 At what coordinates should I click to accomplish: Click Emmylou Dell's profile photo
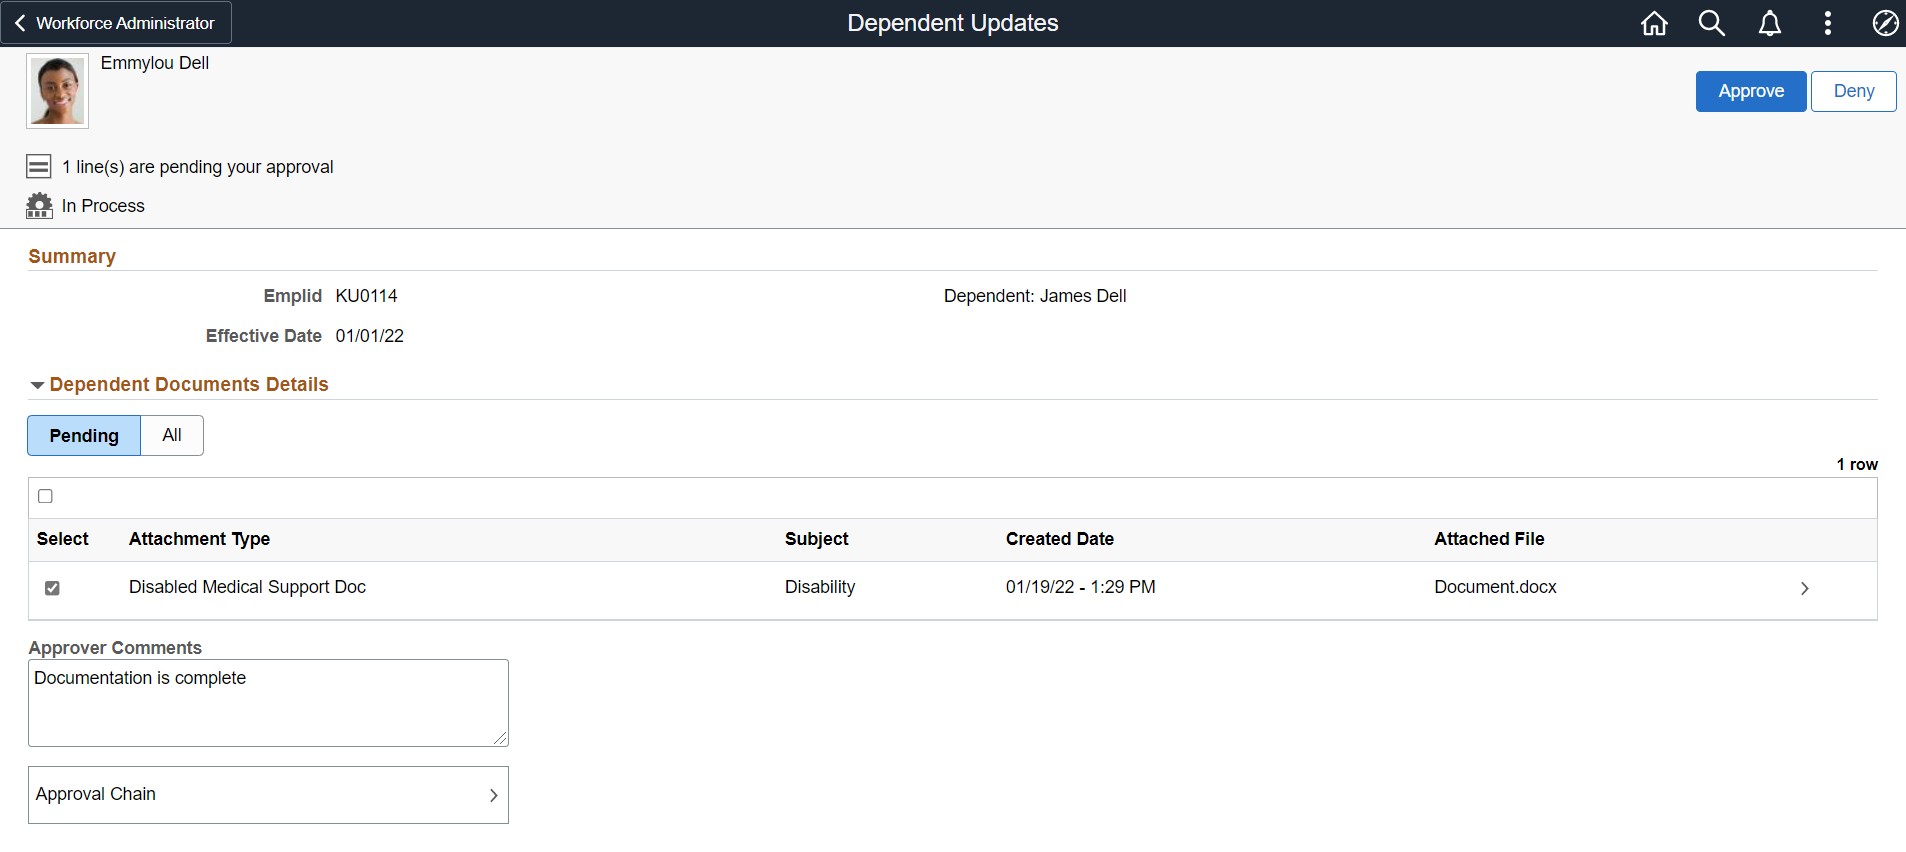[57, 91]
